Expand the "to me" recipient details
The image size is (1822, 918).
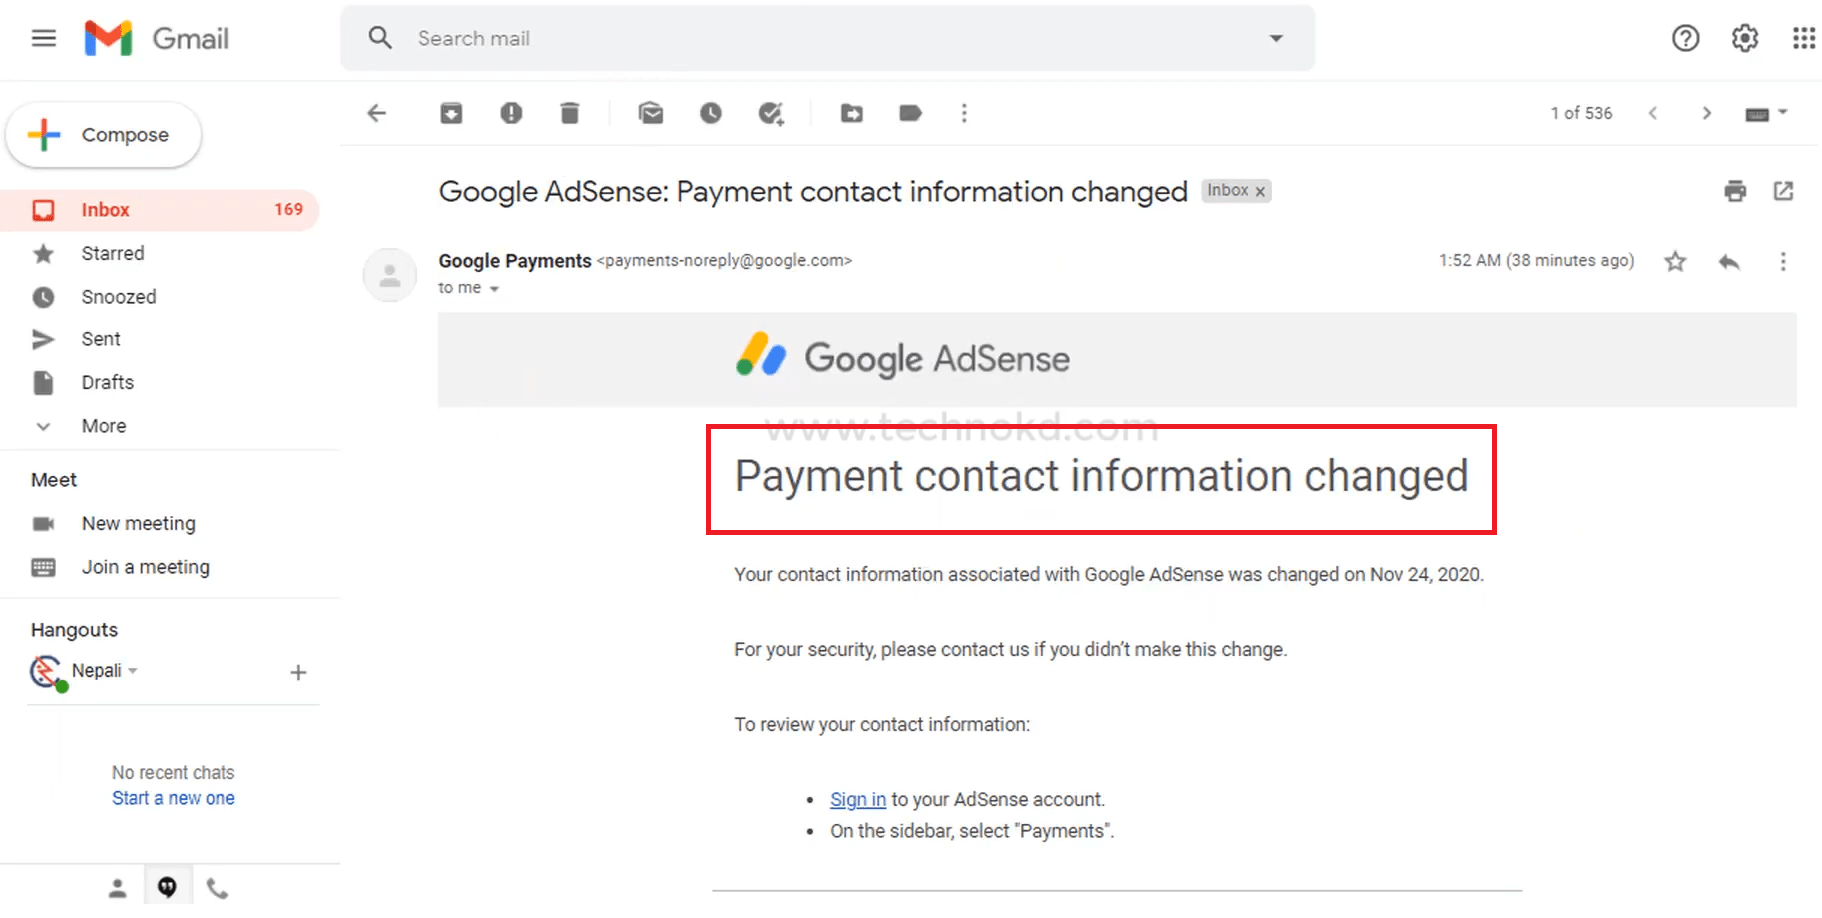tap(494, 289)
